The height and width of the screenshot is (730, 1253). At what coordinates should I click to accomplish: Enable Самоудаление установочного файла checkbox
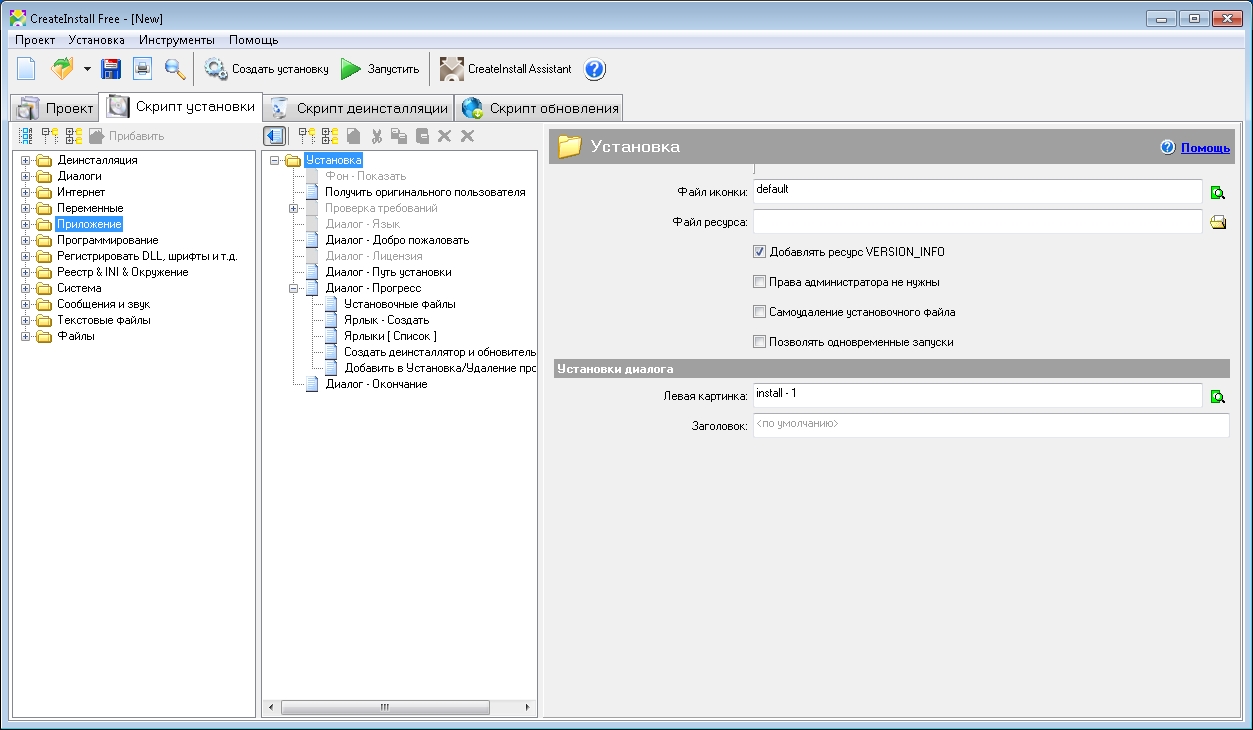tap(760, 312)
